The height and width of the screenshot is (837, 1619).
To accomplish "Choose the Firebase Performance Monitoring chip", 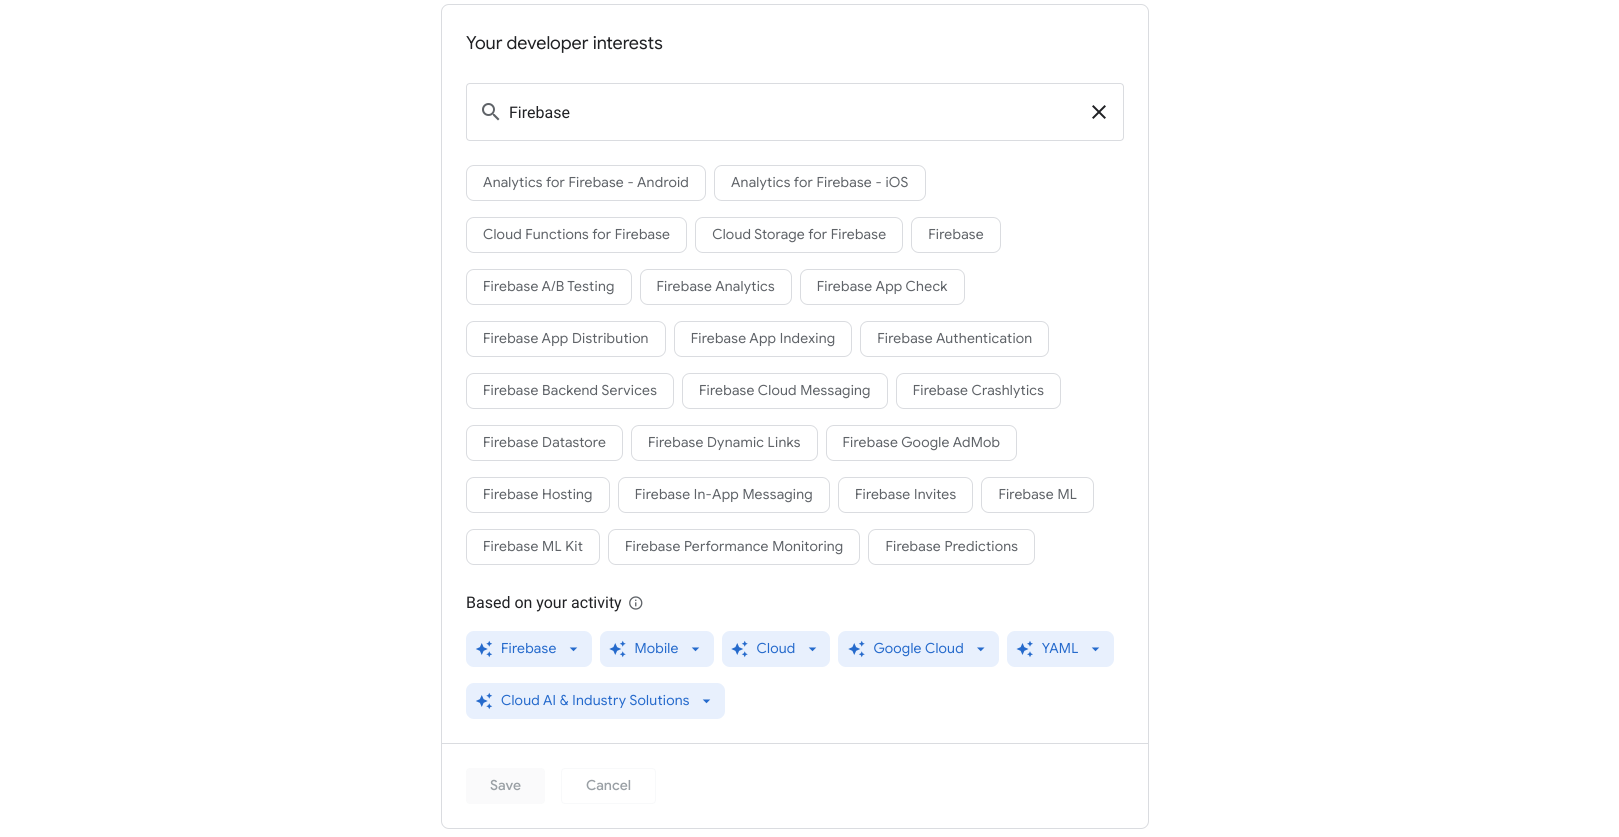I will pyautogui.click(x=733, y=547).
